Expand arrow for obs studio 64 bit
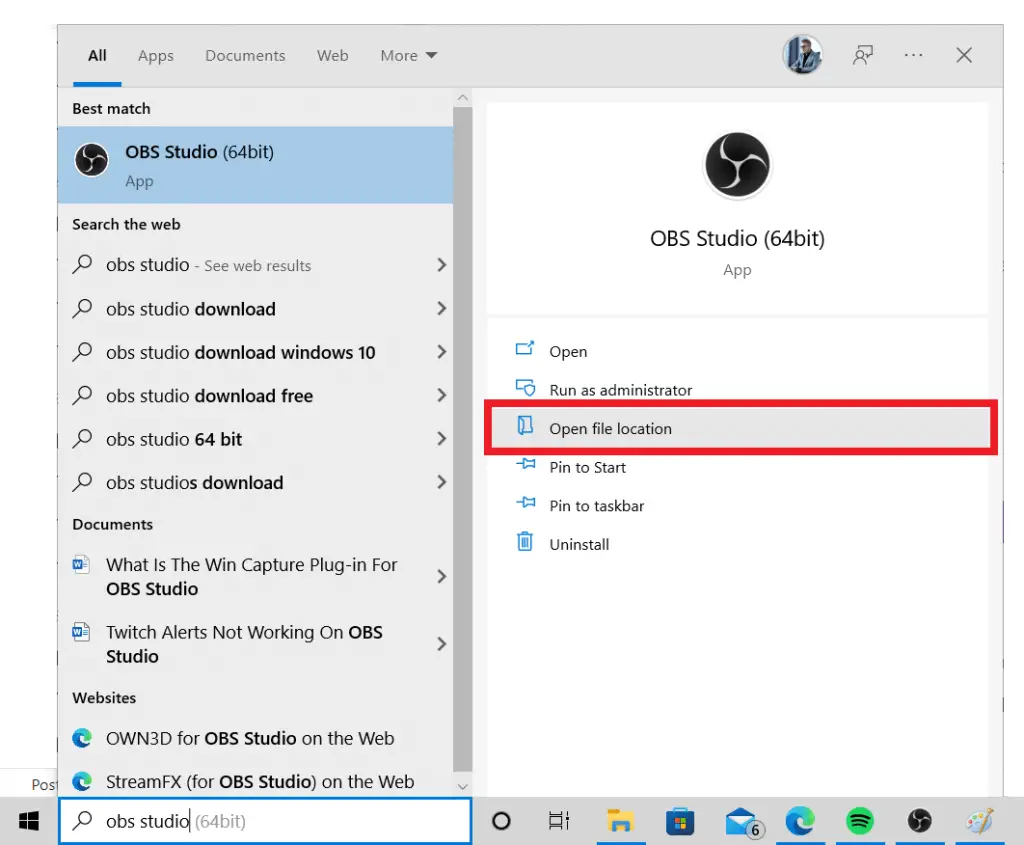 point(441,439)
